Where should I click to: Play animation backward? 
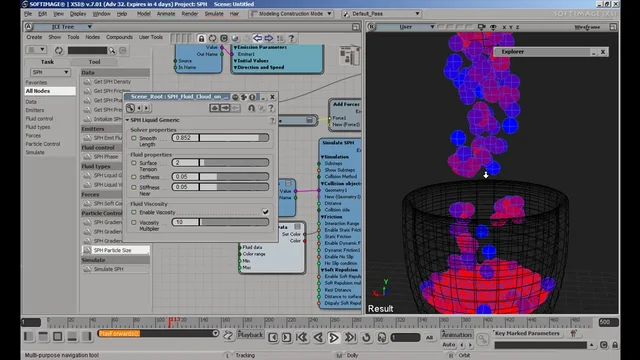coord(318,338)
